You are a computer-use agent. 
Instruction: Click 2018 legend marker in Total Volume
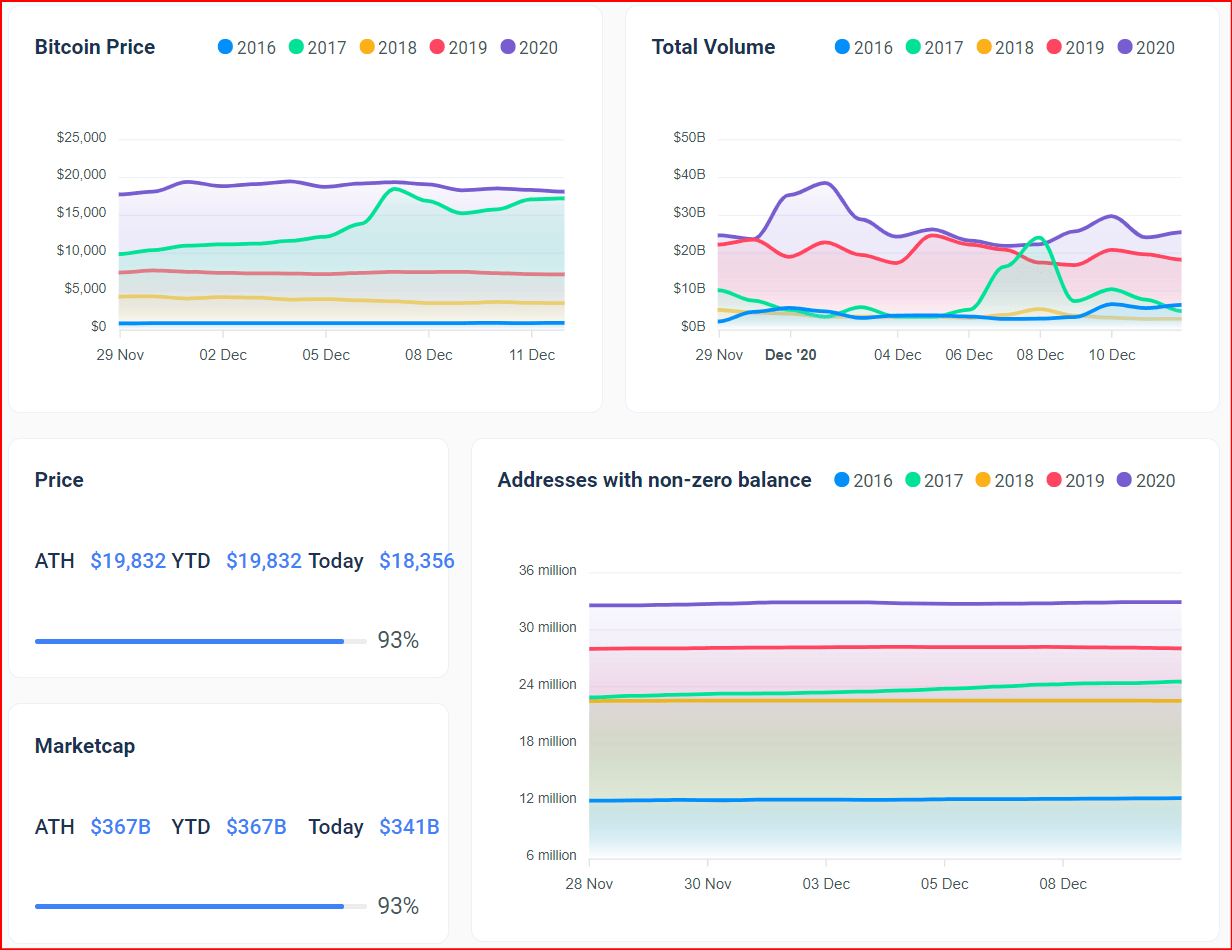[983, 47]
